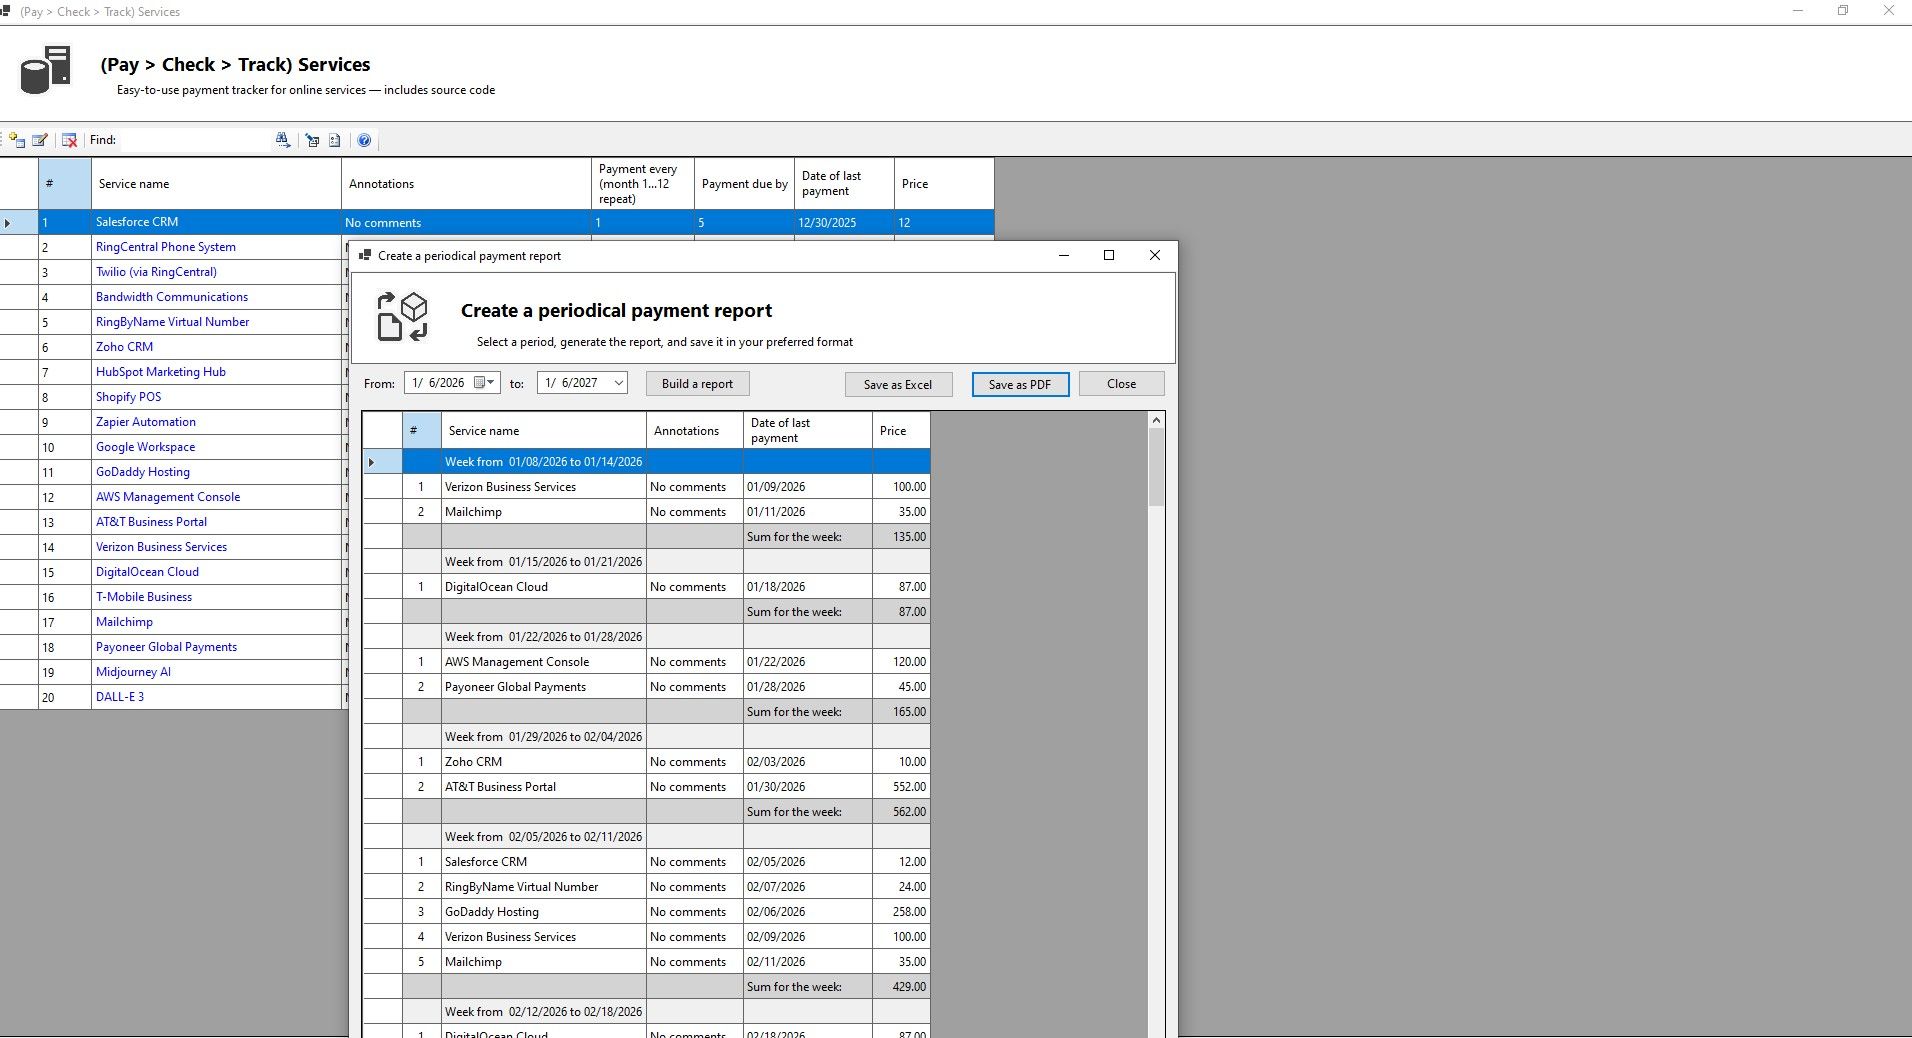Select Google Workspace in the services list

(145, 447)
